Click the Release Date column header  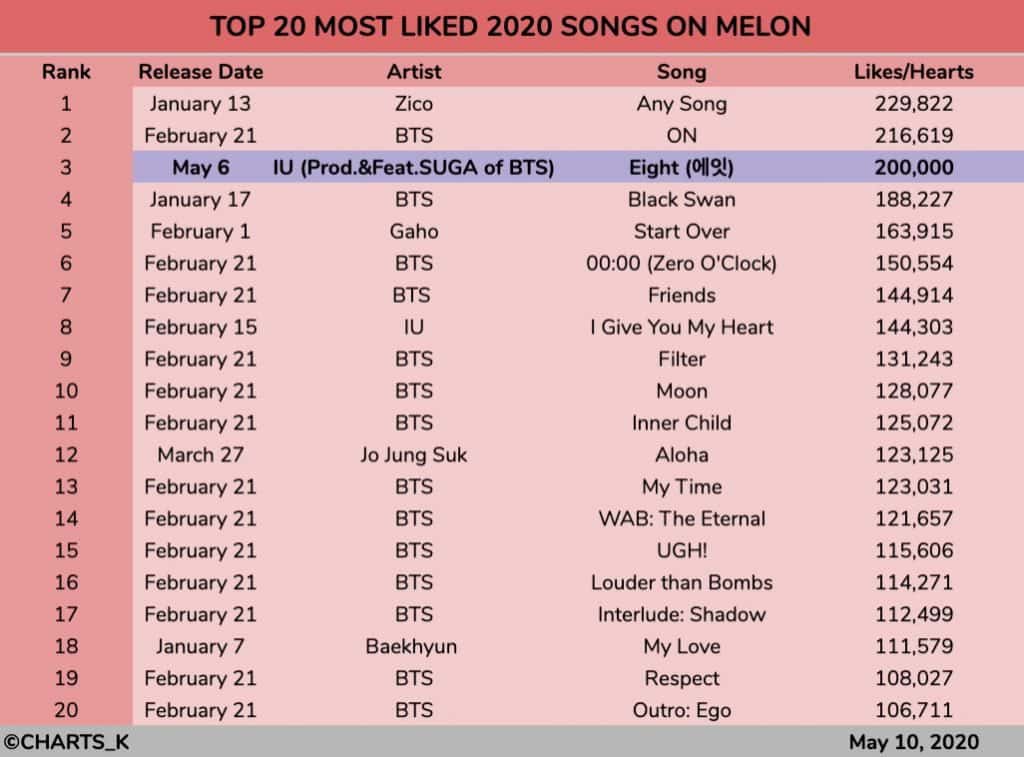coord(201,72)
